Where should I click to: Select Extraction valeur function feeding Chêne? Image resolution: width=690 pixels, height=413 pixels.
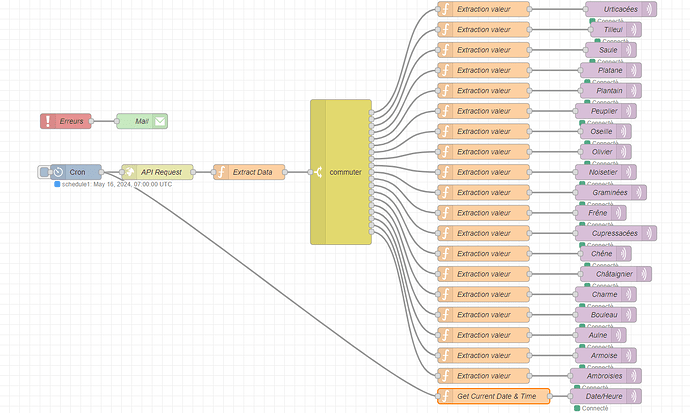(484, 253)
